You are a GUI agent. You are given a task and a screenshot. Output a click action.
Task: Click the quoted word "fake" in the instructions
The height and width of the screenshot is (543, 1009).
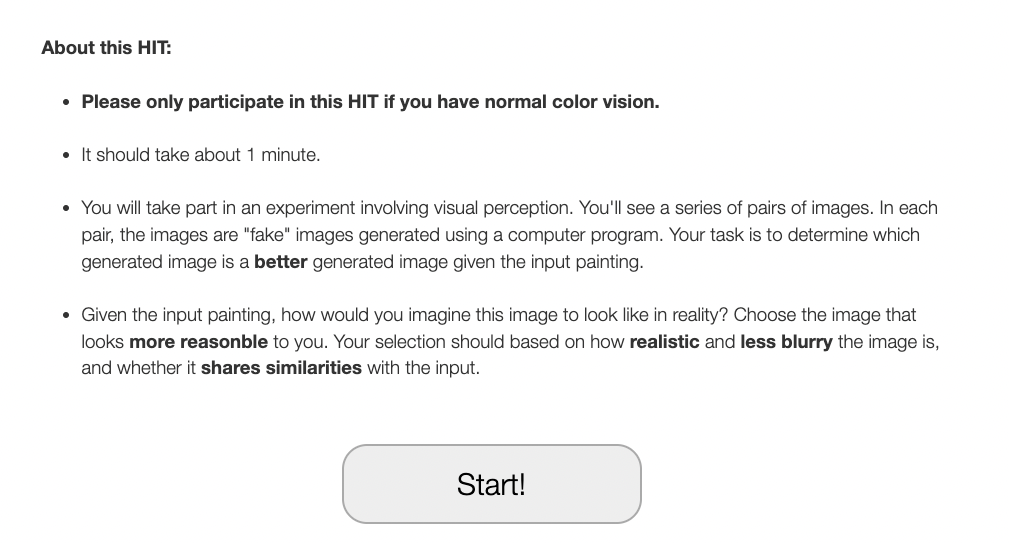(x=266, y=235)
